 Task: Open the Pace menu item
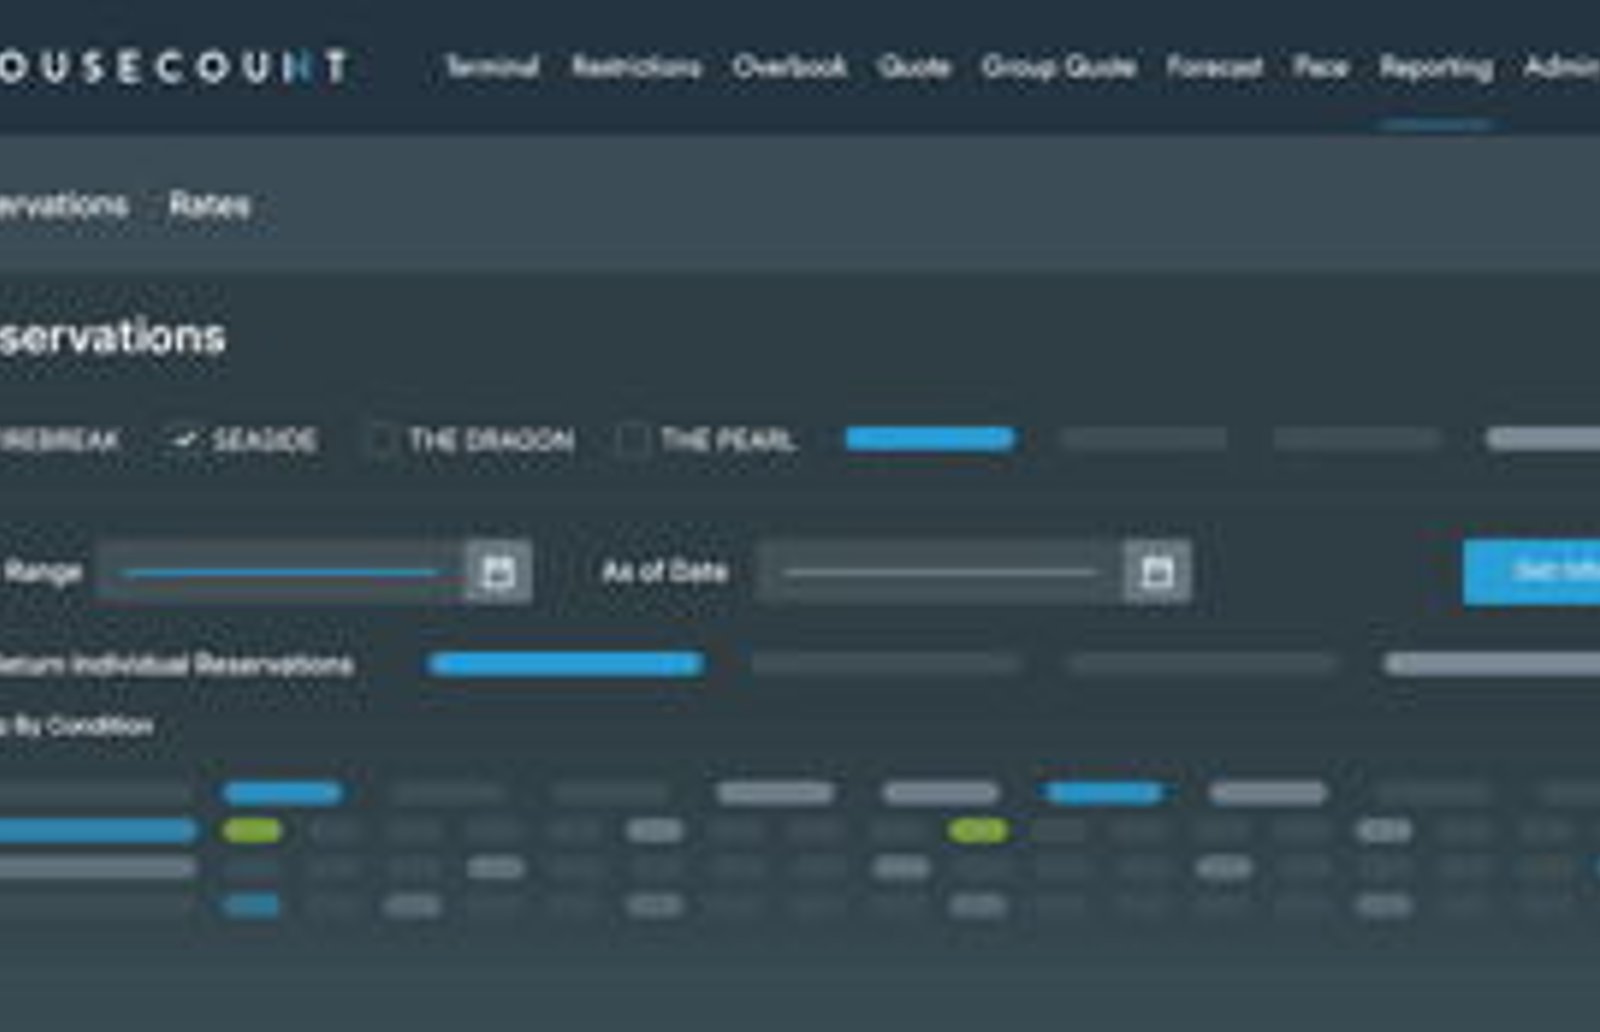tap(1320, 67)
